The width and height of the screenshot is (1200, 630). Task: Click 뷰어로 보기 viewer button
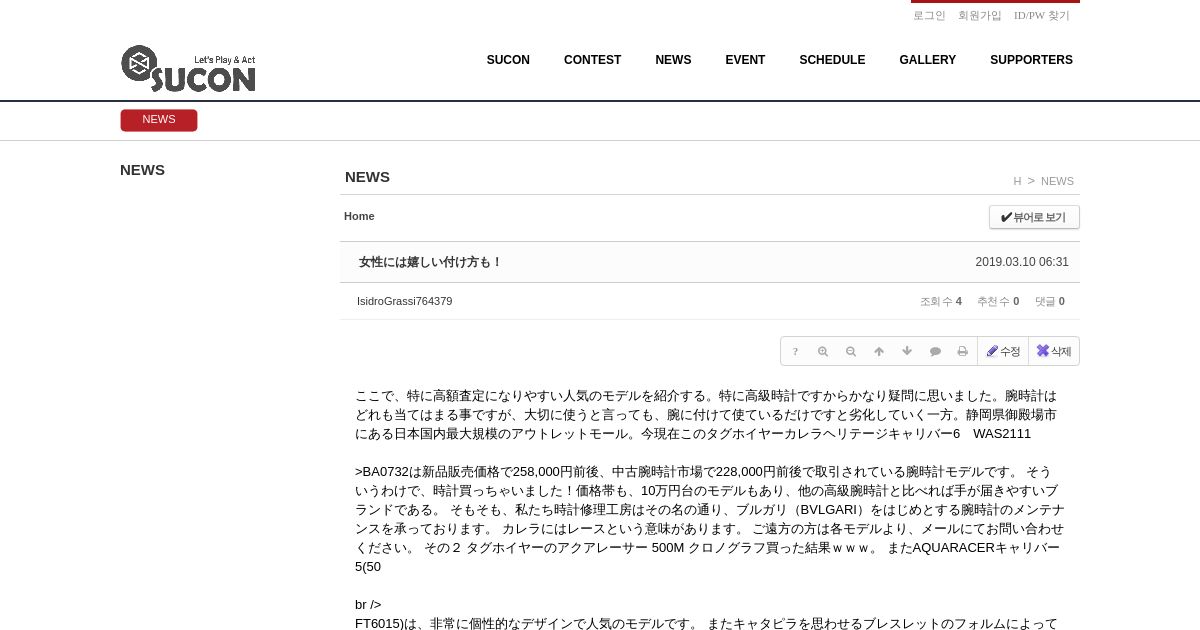(x=1034, y=217)
